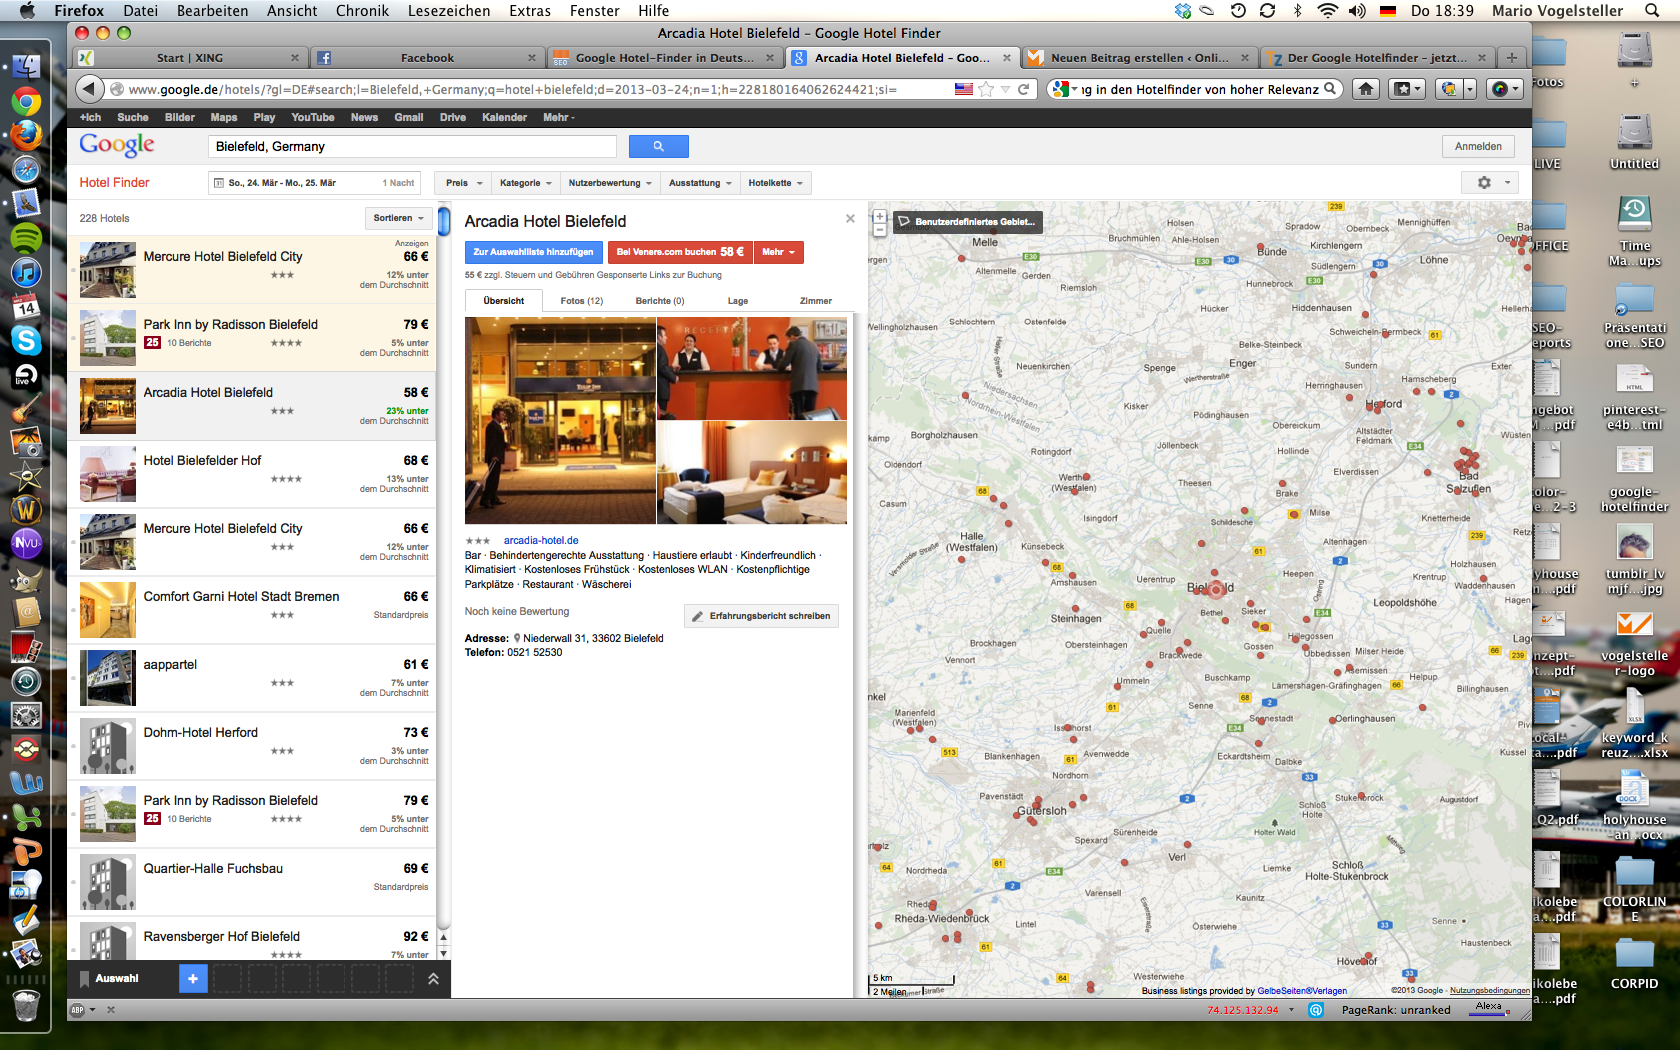Click the Adblock Plus icon in status bar
The height and width of the screenshot is (1050, 1680).
point(78,1010)
